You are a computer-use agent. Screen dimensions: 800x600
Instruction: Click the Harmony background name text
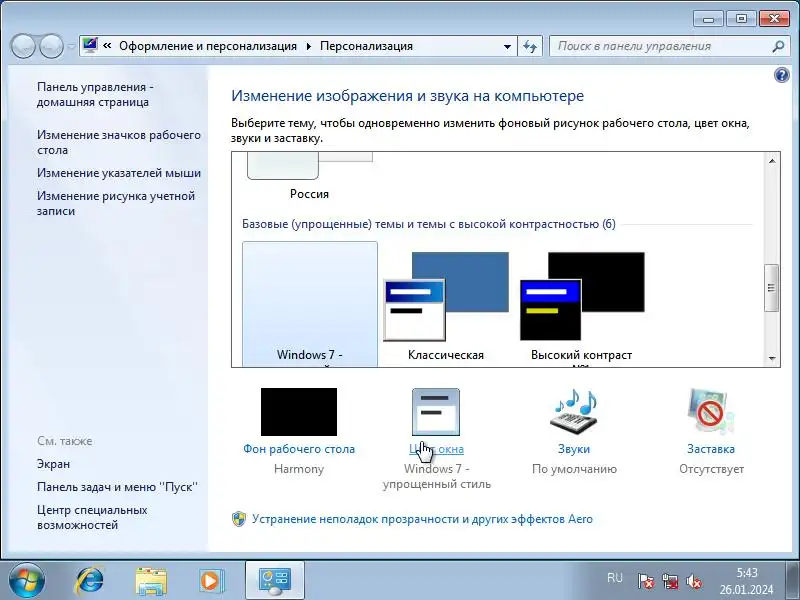(299, 469)
